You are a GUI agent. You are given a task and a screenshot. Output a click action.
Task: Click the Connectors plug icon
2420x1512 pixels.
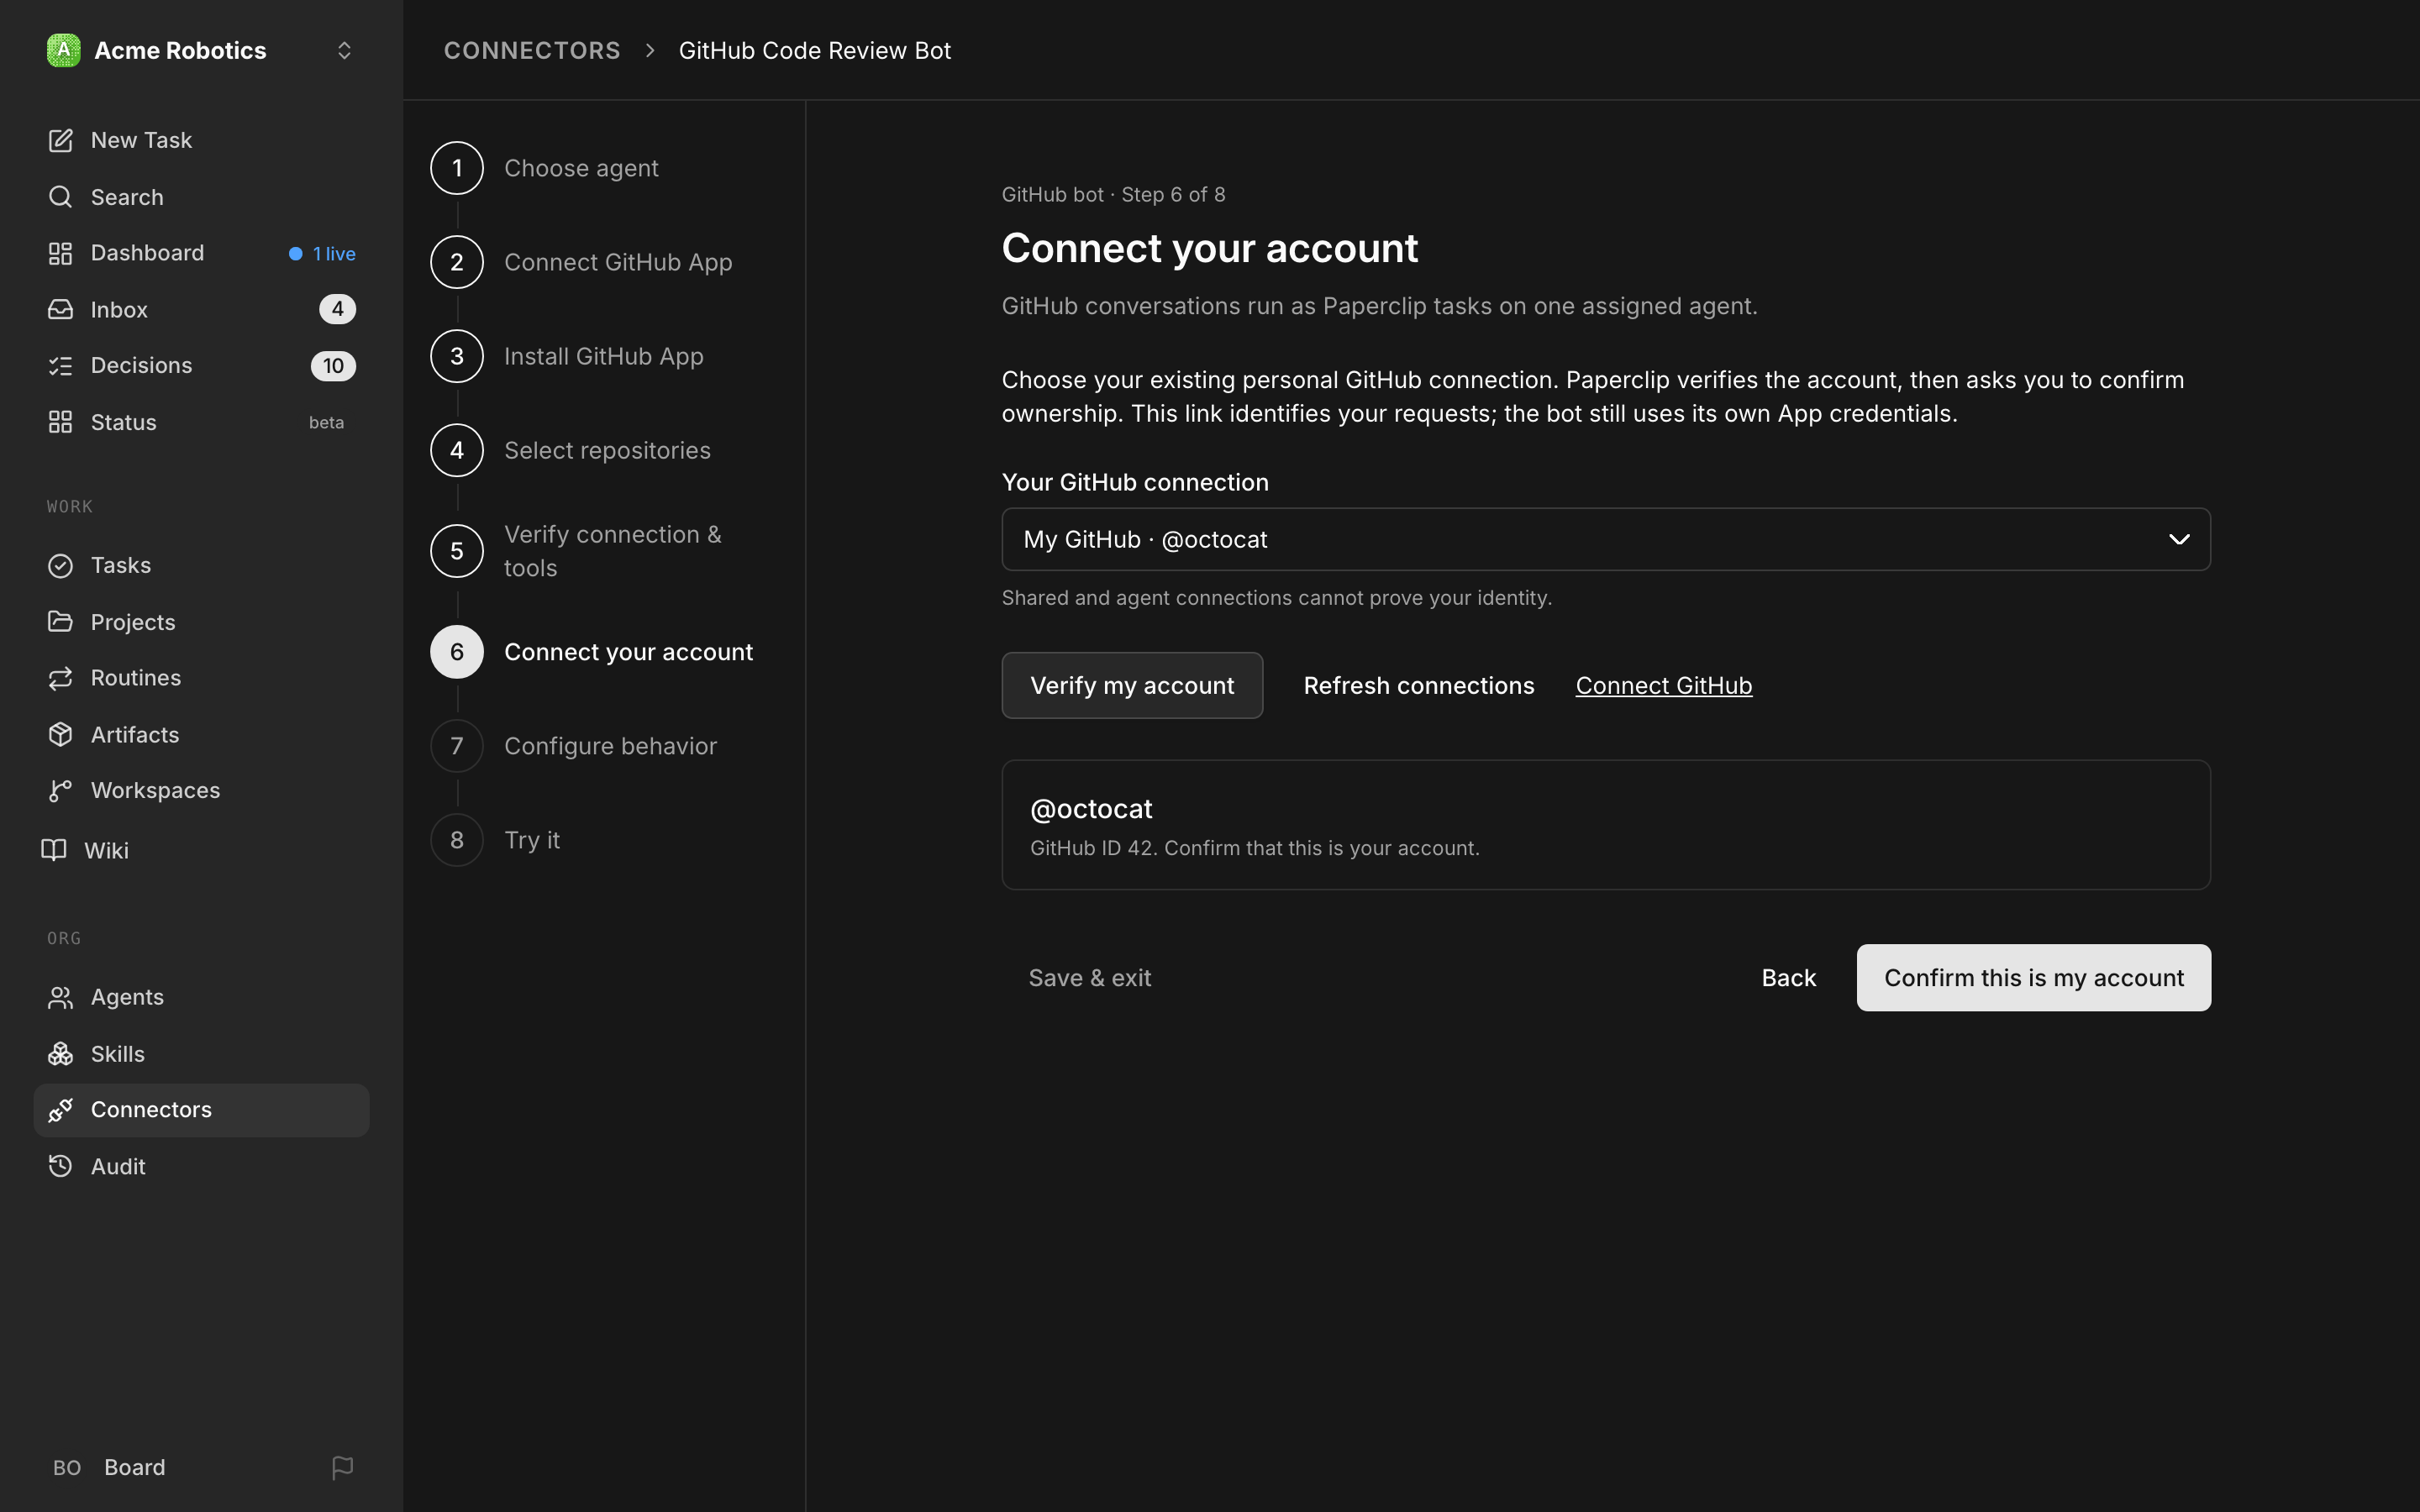60,1110
